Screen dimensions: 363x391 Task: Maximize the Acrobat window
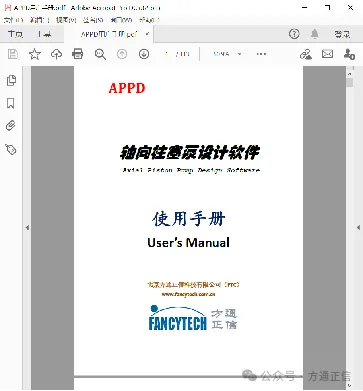(327, 7)
